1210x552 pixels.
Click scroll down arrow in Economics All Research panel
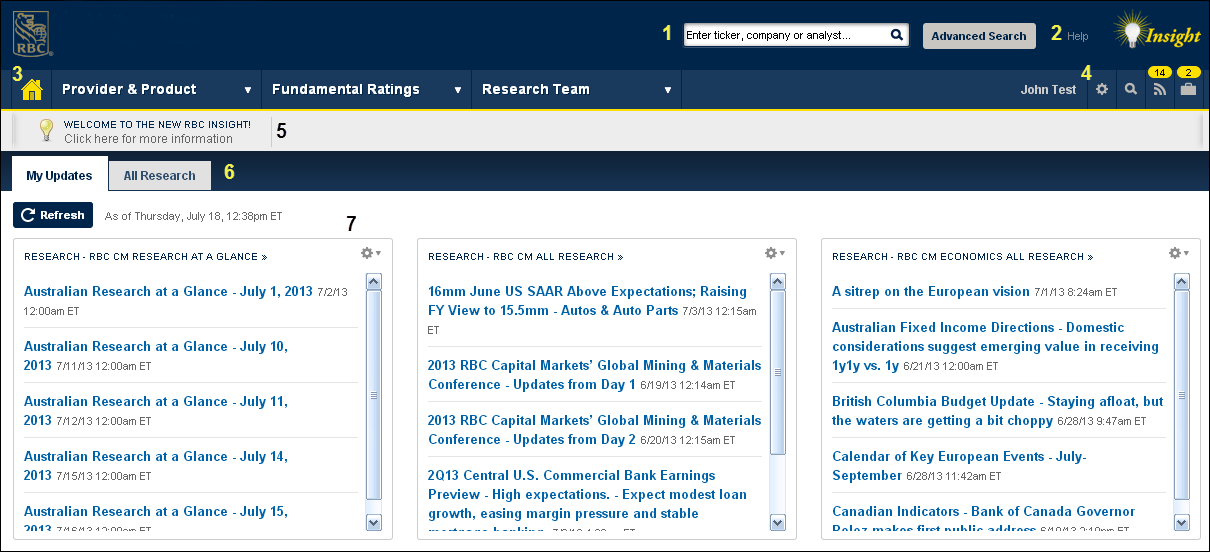pyautogui.click(x=1182, y=522)
